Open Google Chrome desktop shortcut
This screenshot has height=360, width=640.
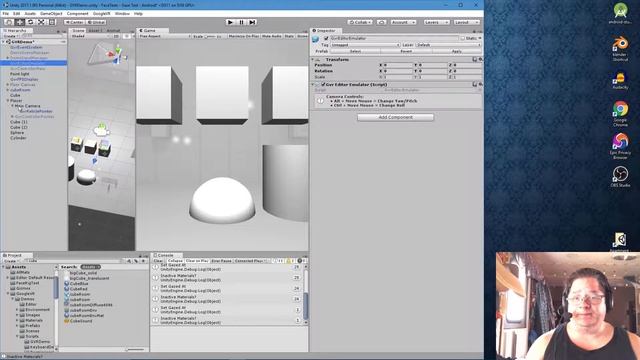coord(620,114)
